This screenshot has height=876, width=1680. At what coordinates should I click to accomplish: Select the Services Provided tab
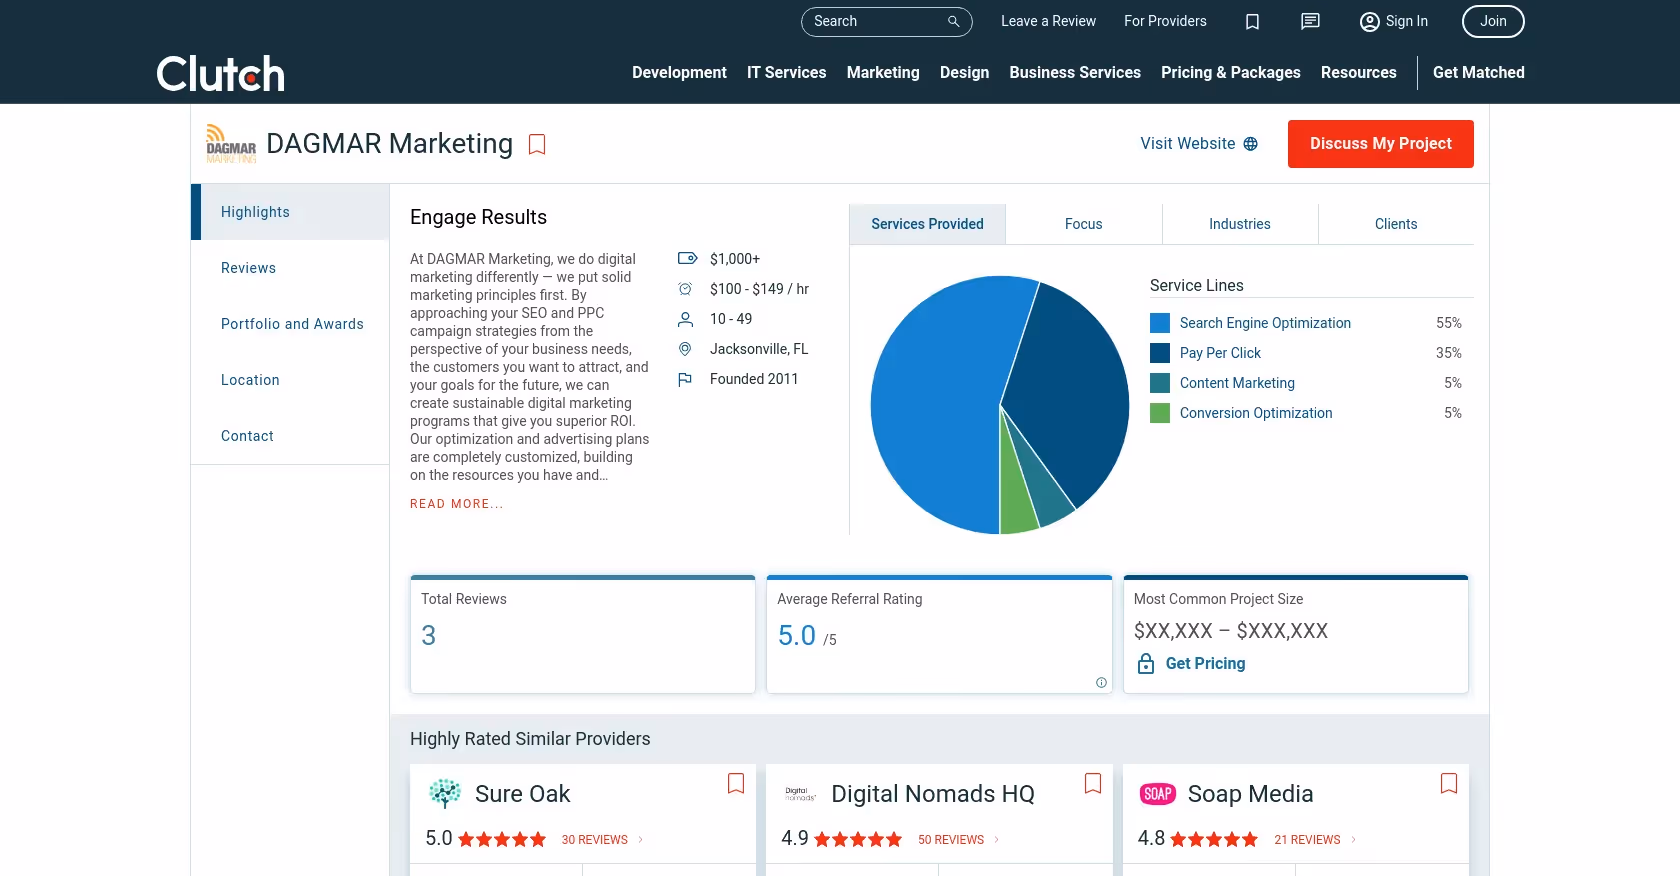pos(927,224)
